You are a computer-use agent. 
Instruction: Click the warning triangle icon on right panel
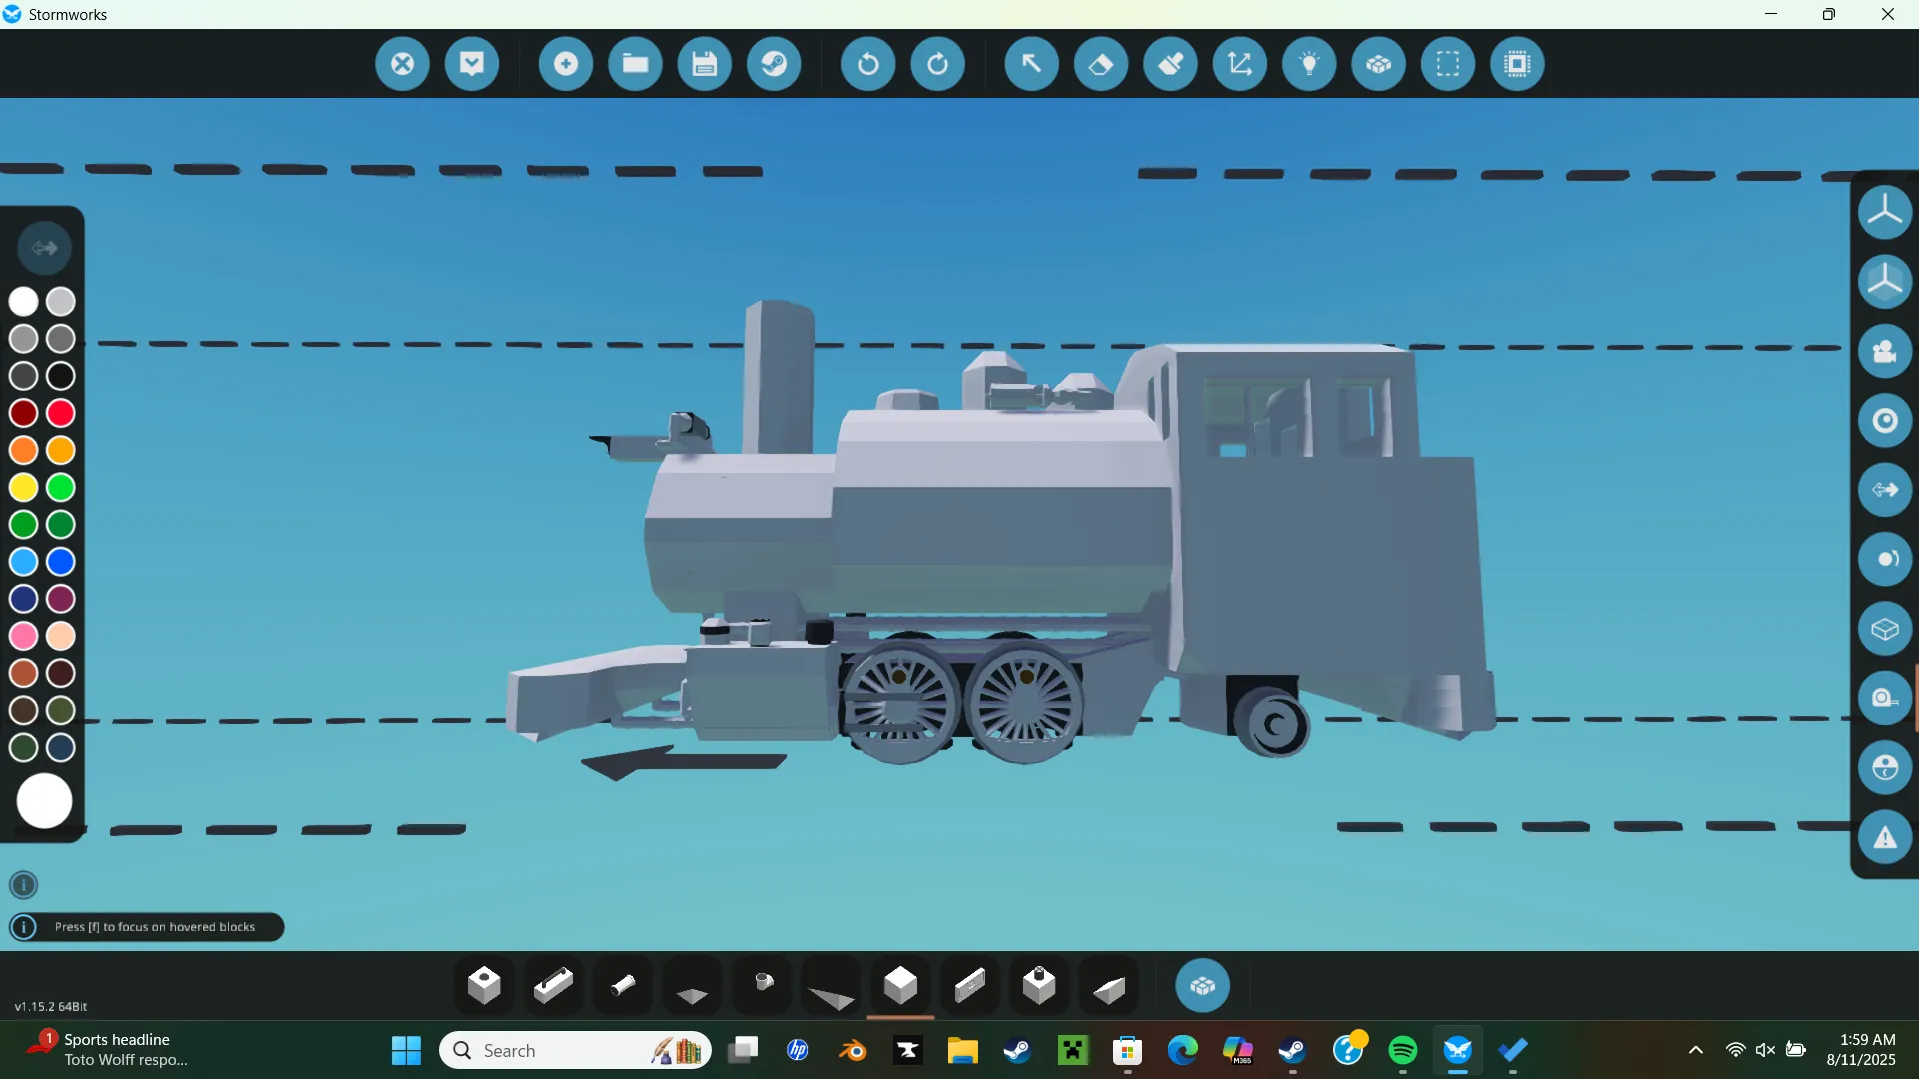click(1884, 837)
